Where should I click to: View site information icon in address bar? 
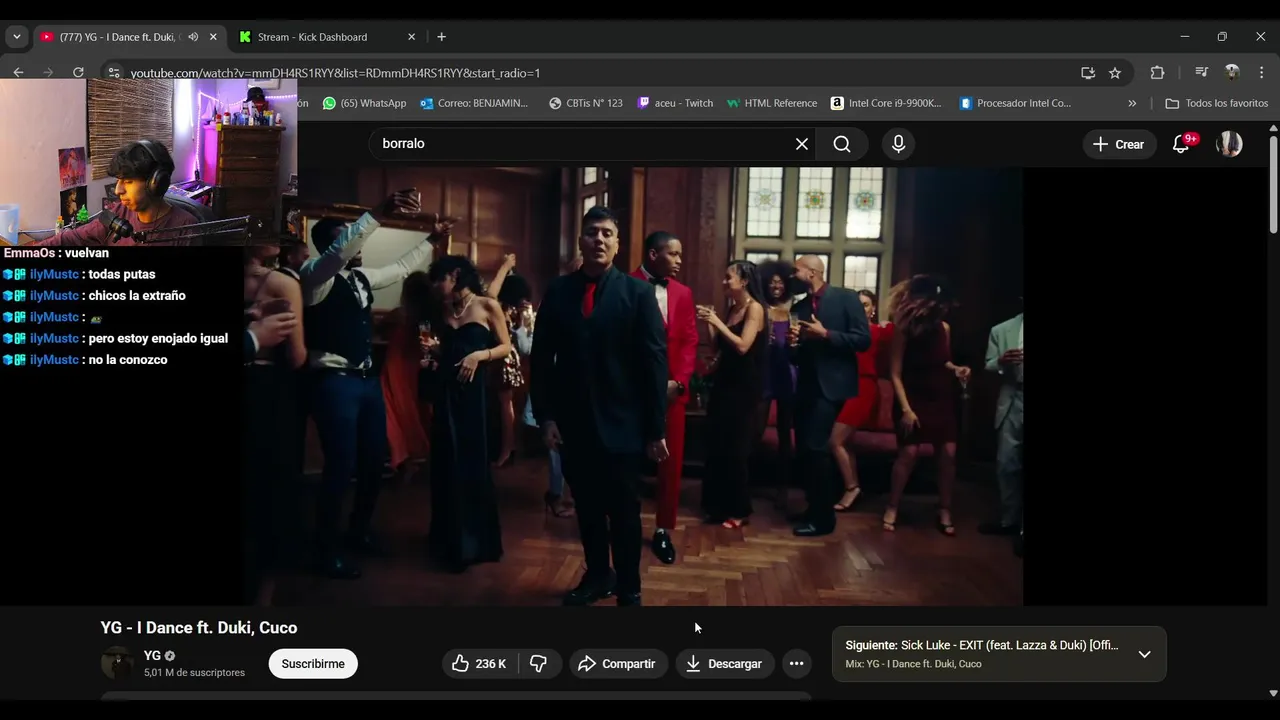(x=114, y=72)
